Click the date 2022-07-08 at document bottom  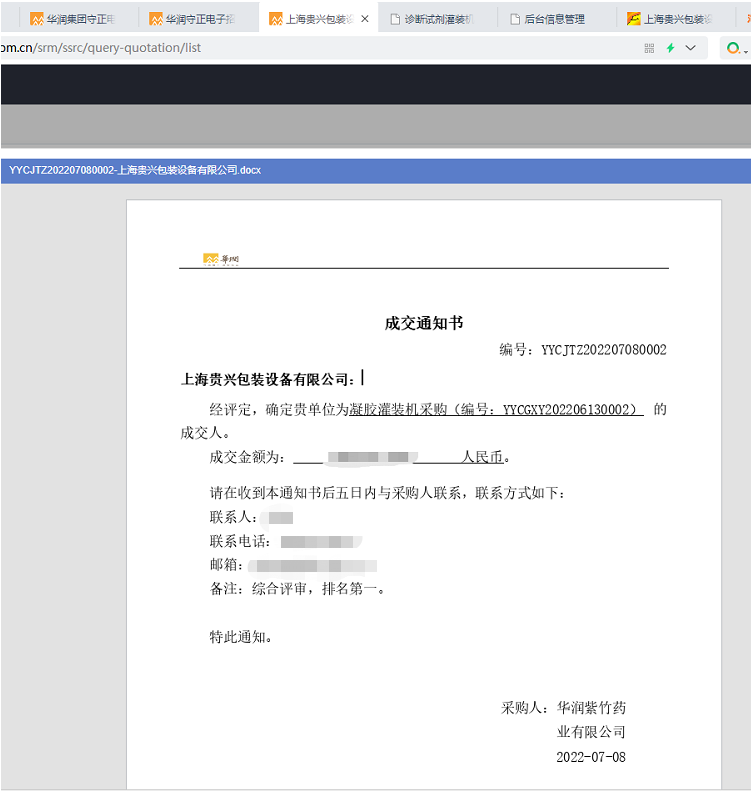click(590, 757)
